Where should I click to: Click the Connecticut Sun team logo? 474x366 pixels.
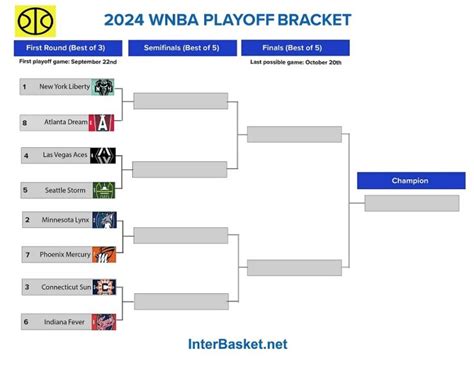point(104,287)
